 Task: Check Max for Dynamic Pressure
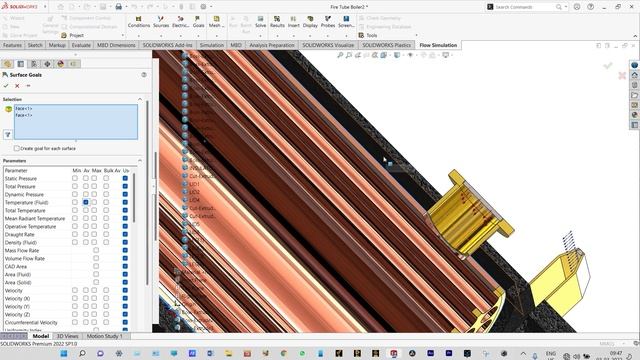(x=95, y=194)
